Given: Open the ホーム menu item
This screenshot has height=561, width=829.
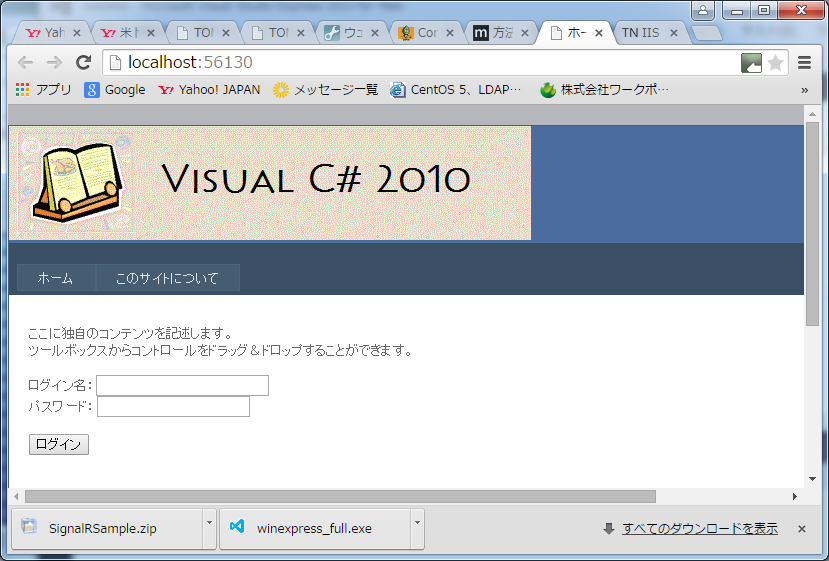Looking at the screenshot, I should 56,278.
